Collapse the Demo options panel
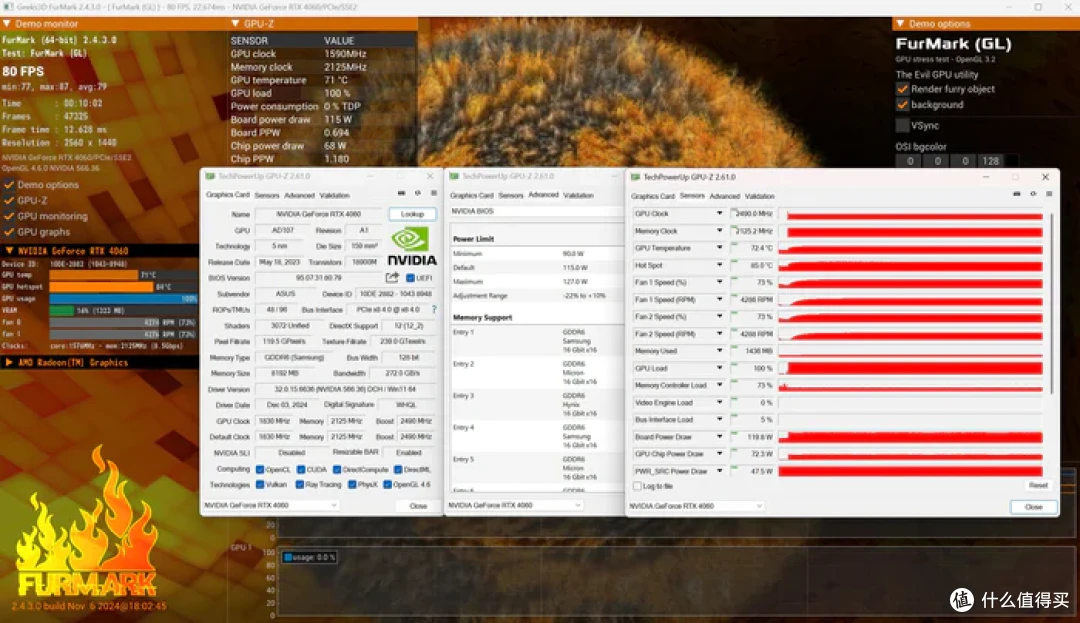This screenshot has height=623, width=1080. pyautogui.click(x=900, y=23)
